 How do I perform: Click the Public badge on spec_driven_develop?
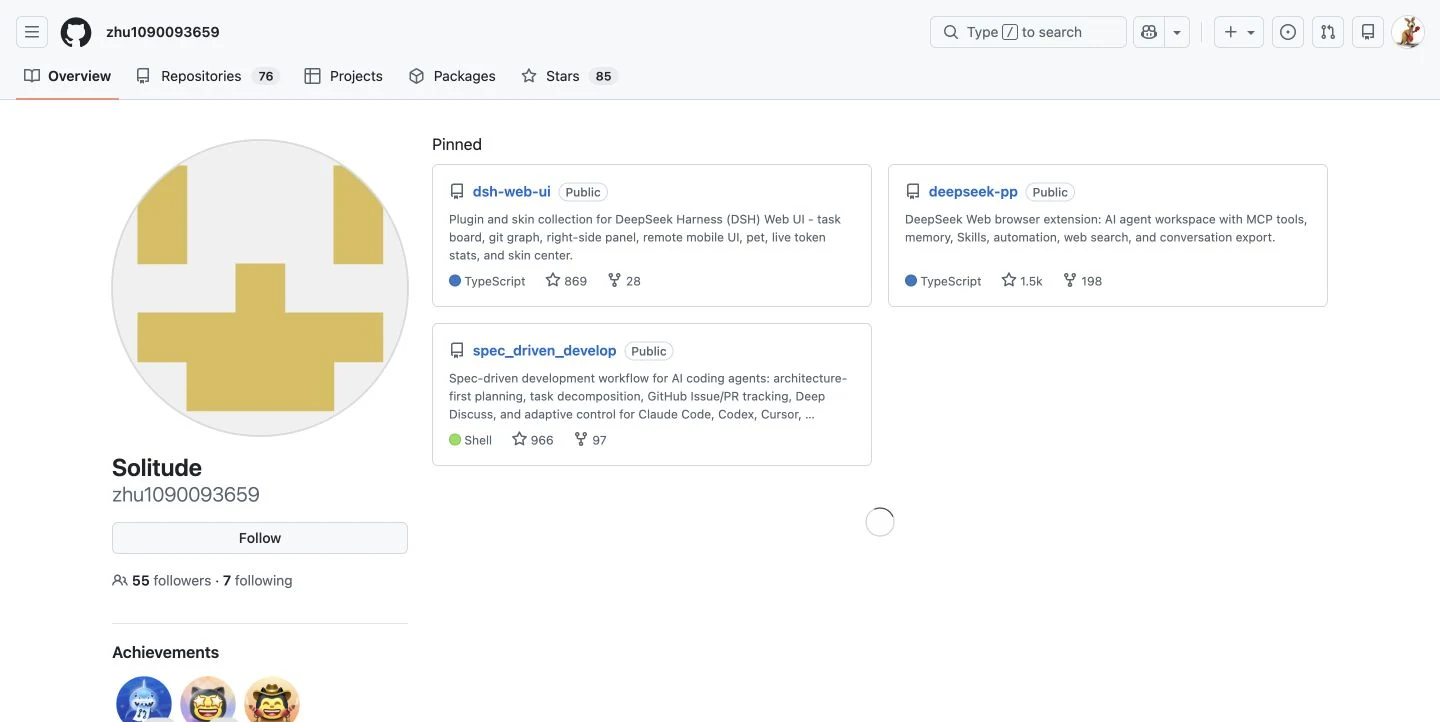[x=649, y=351]
